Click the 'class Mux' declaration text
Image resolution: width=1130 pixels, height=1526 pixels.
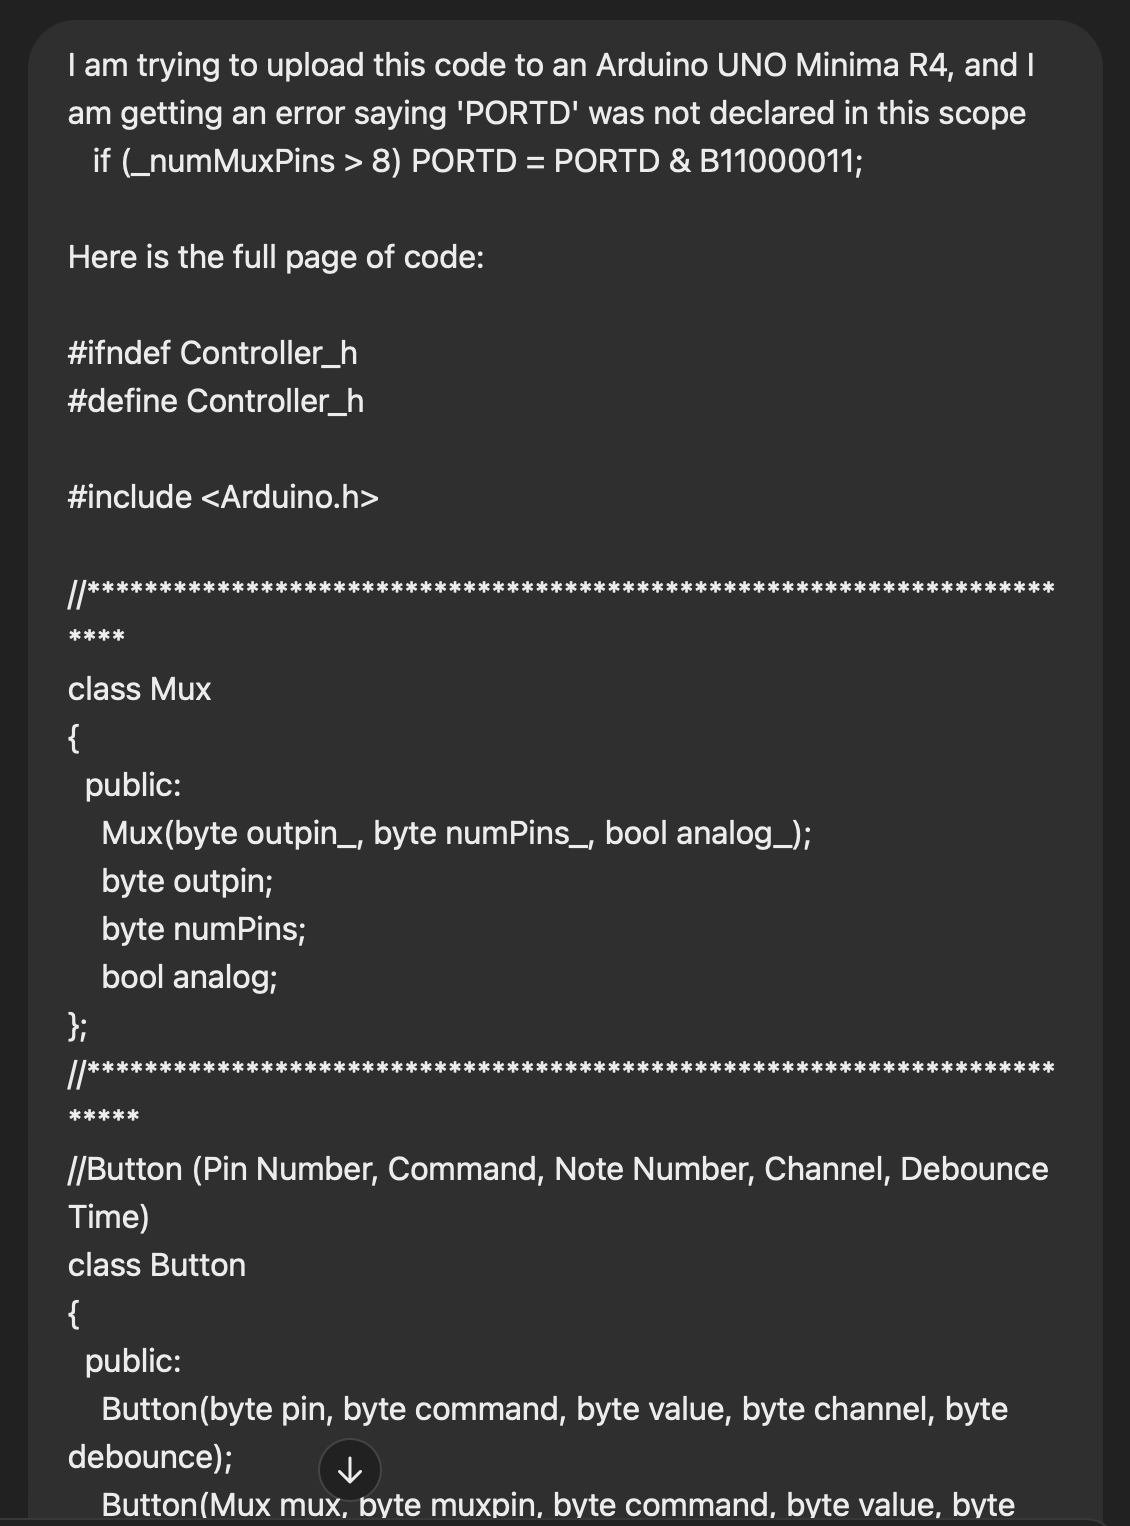139,689
